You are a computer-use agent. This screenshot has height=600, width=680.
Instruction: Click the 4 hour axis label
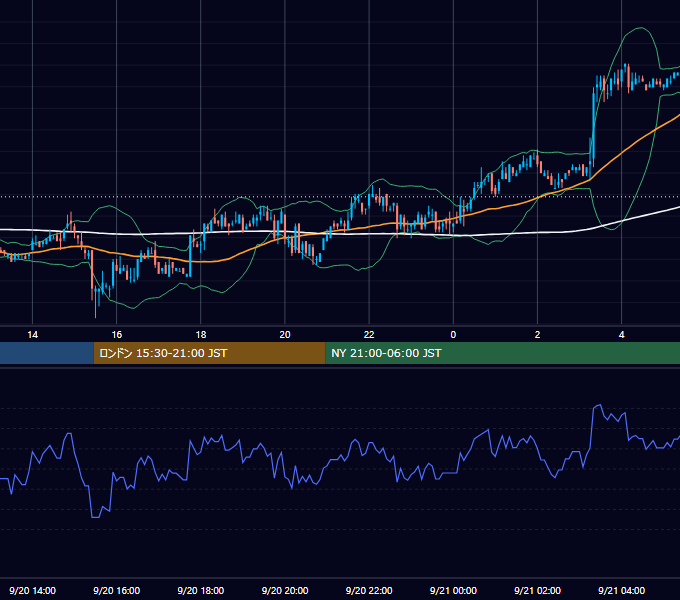pyautogui.click(x=621, y=335)
